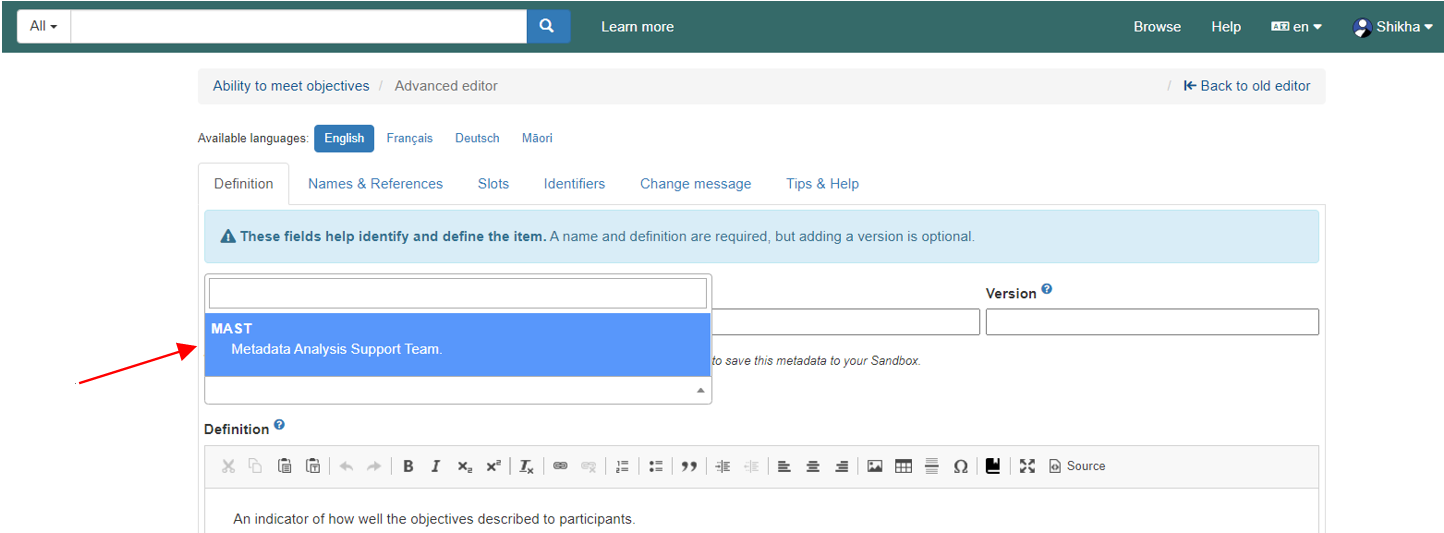Maximize the definition editor
Viewport: 1444px width, 533px height.
(x=1027, y=466)
